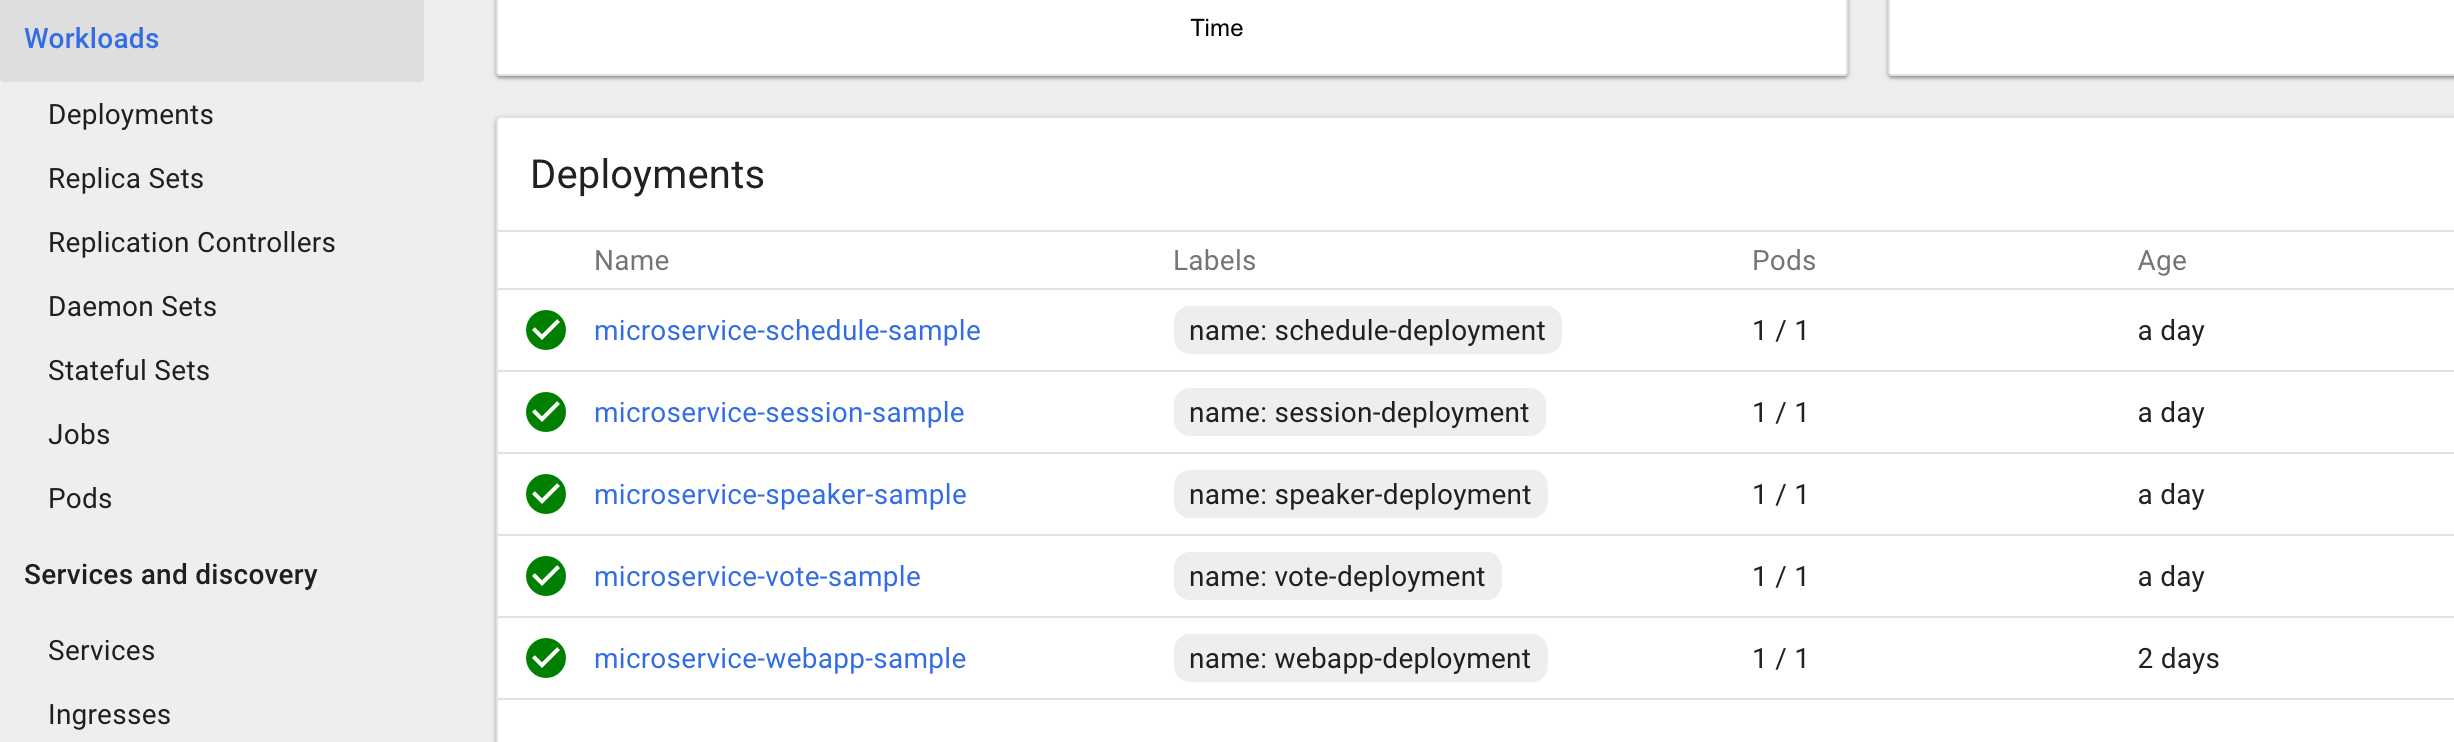Click status checkmark for microservice-webapp-sample
This screenshot has width=2454, height=742.
click(546, 658)
